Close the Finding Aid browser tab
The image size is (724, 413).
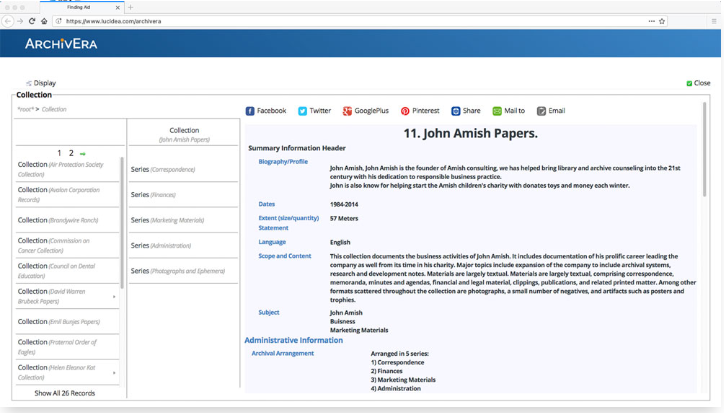click(x=118, y=7)
